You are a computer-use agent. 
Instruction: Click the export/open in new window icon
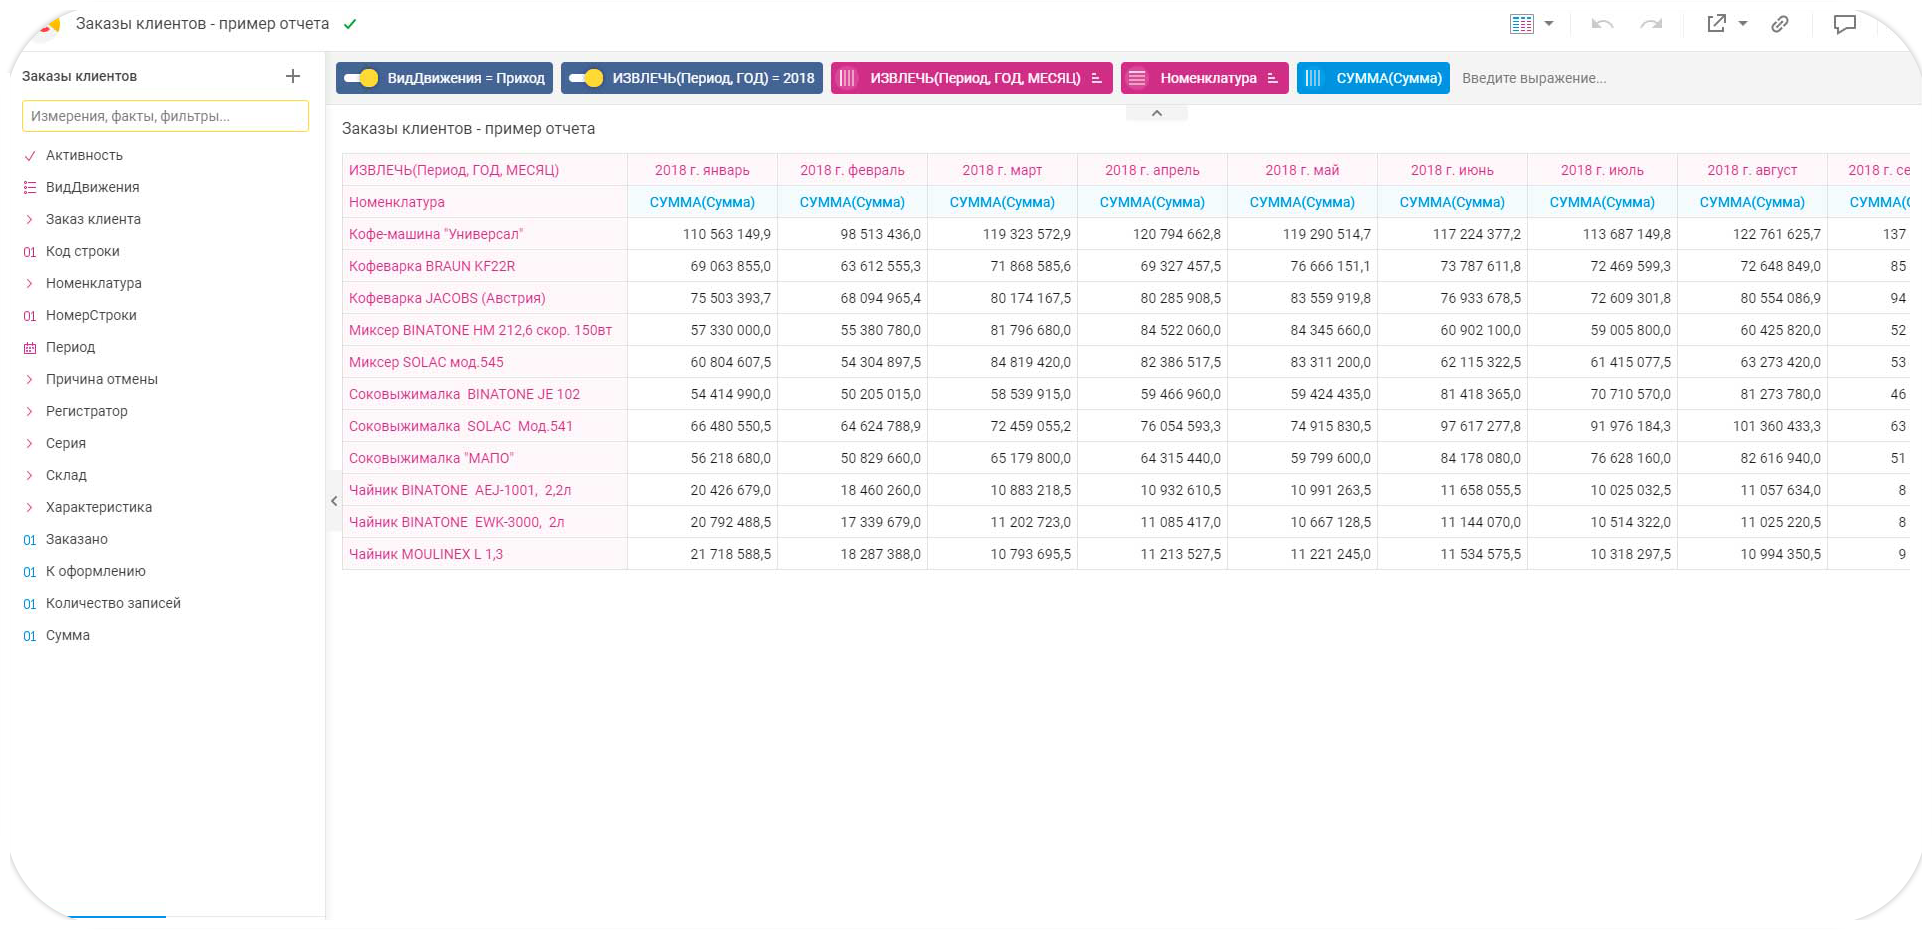[1717, 24]
